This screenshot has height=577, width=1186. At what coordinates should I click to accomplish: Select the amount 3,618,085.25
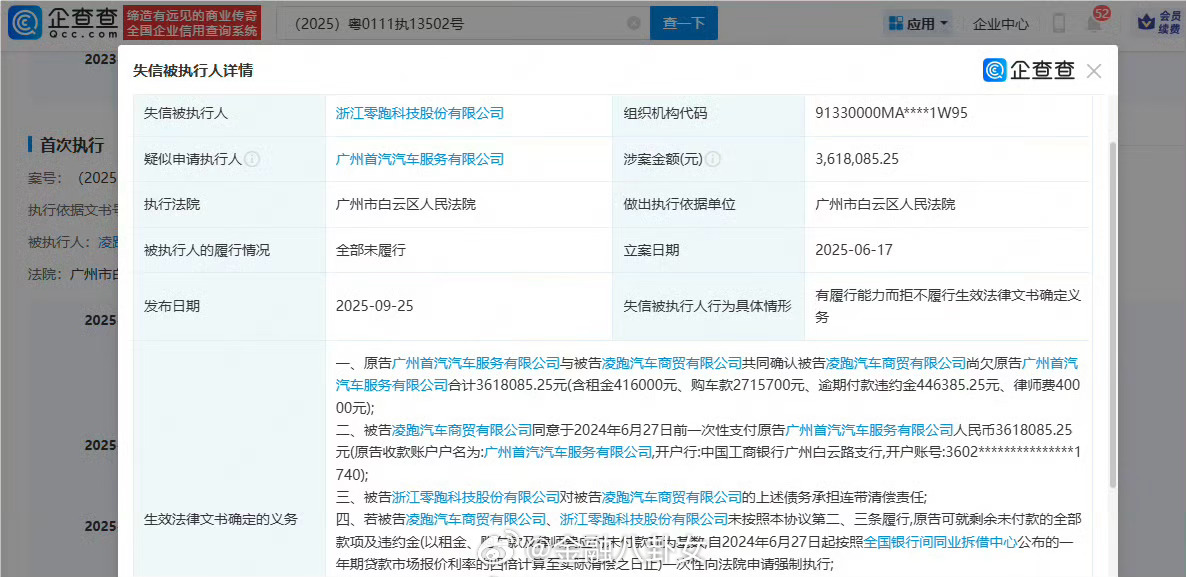(857, 159)
